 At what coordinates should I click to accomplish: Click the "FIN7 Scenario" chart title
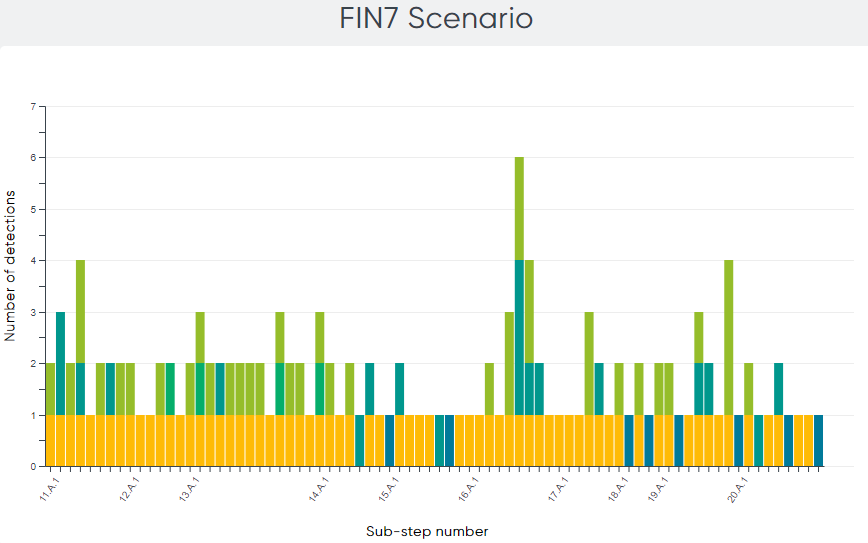(434, 18)
